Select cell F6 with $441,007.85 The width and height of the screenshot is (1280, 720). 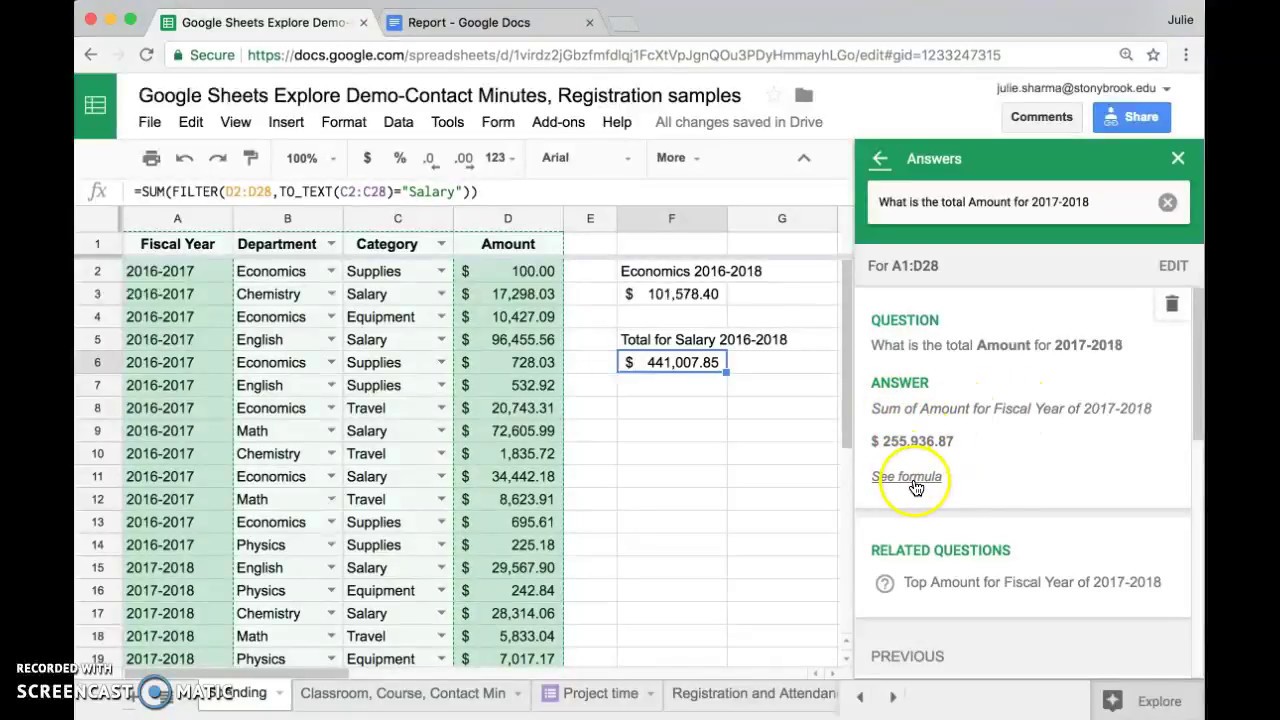672,362
